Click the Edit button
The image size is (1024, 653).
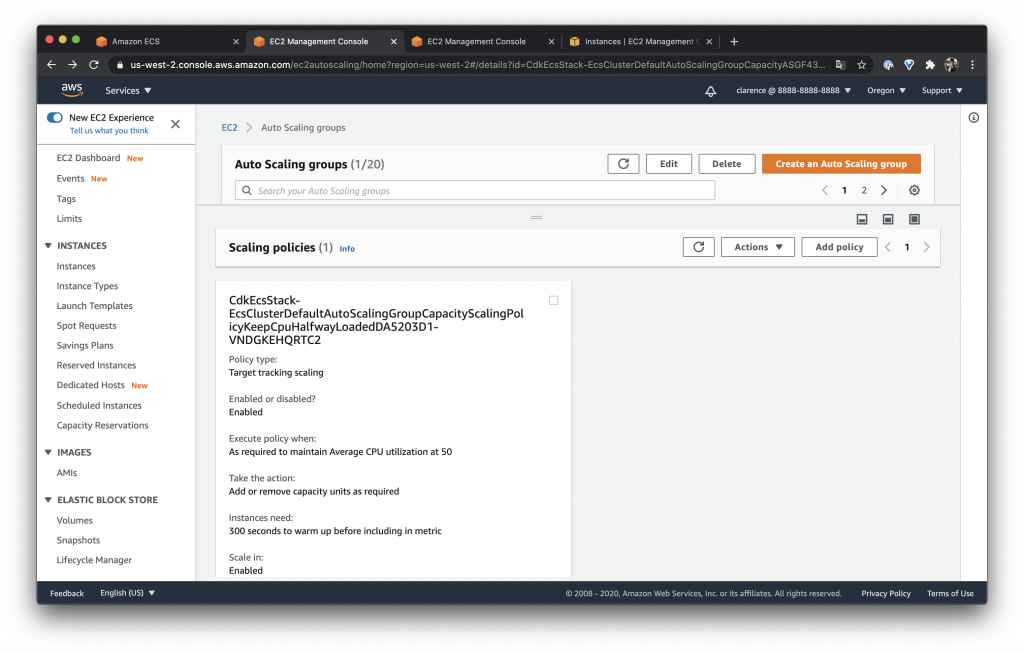[x=669, y=164]
